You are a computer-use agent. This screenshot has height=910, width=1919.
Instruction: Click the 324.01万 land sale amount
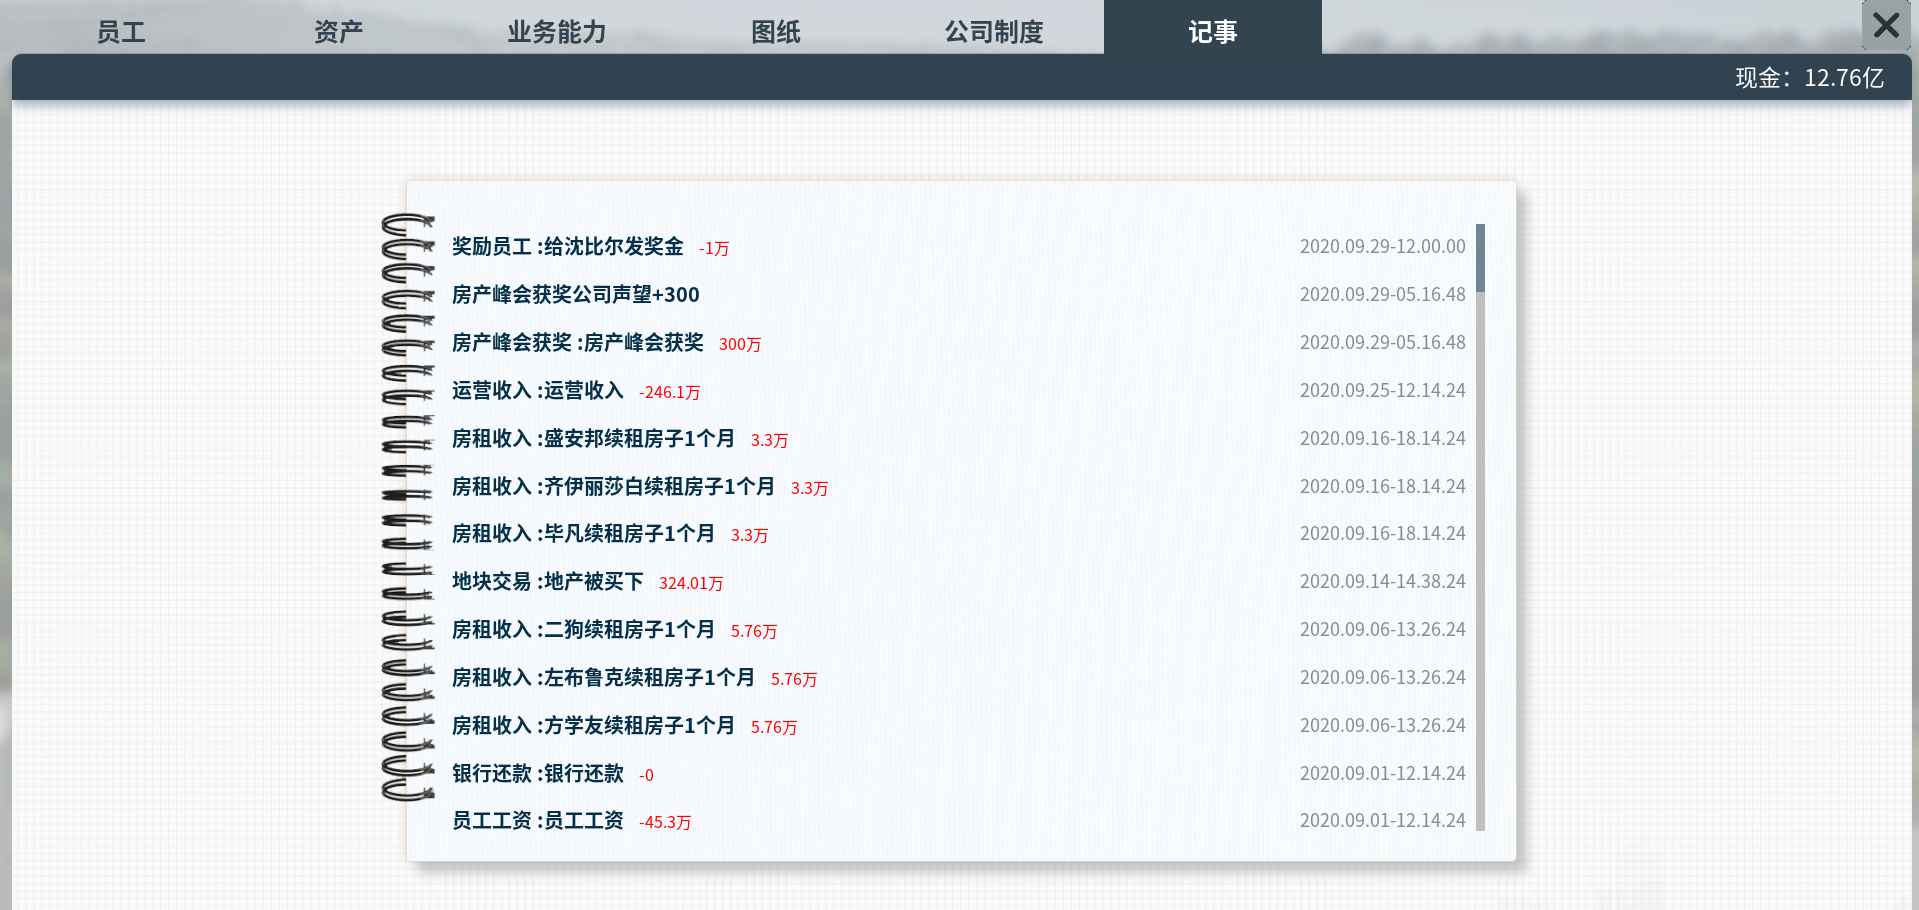click(690, 583)
